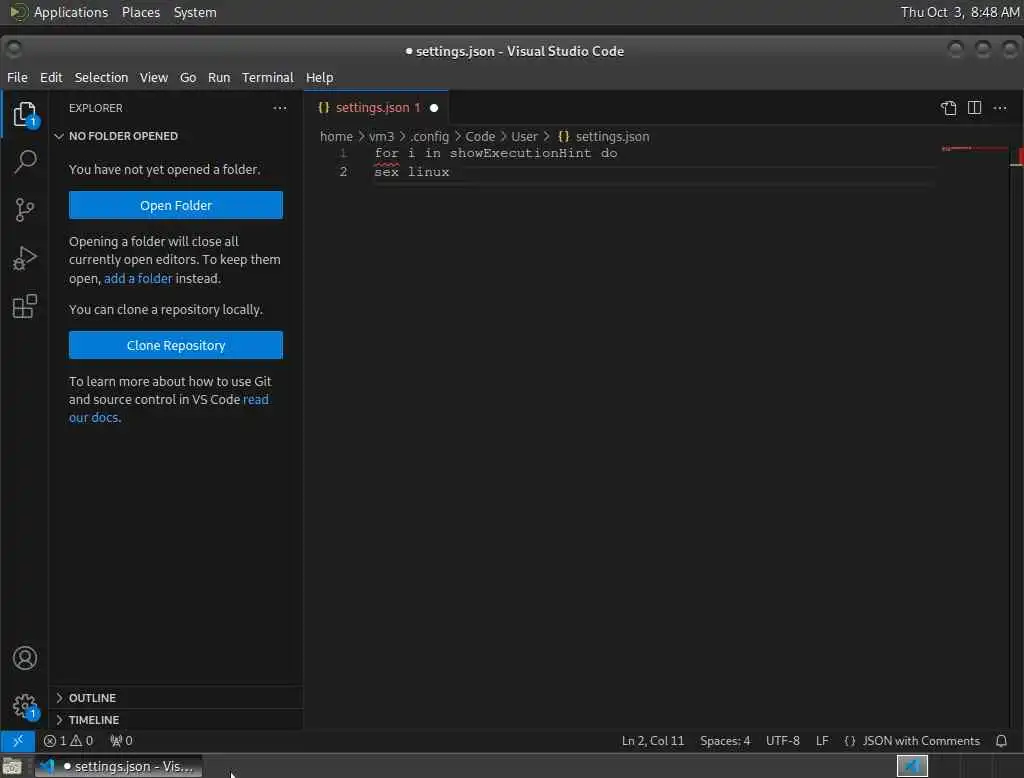The width and height of the screenshot is (1024, 778).
Task: Split the editor to the right
Action: point(974,108)
